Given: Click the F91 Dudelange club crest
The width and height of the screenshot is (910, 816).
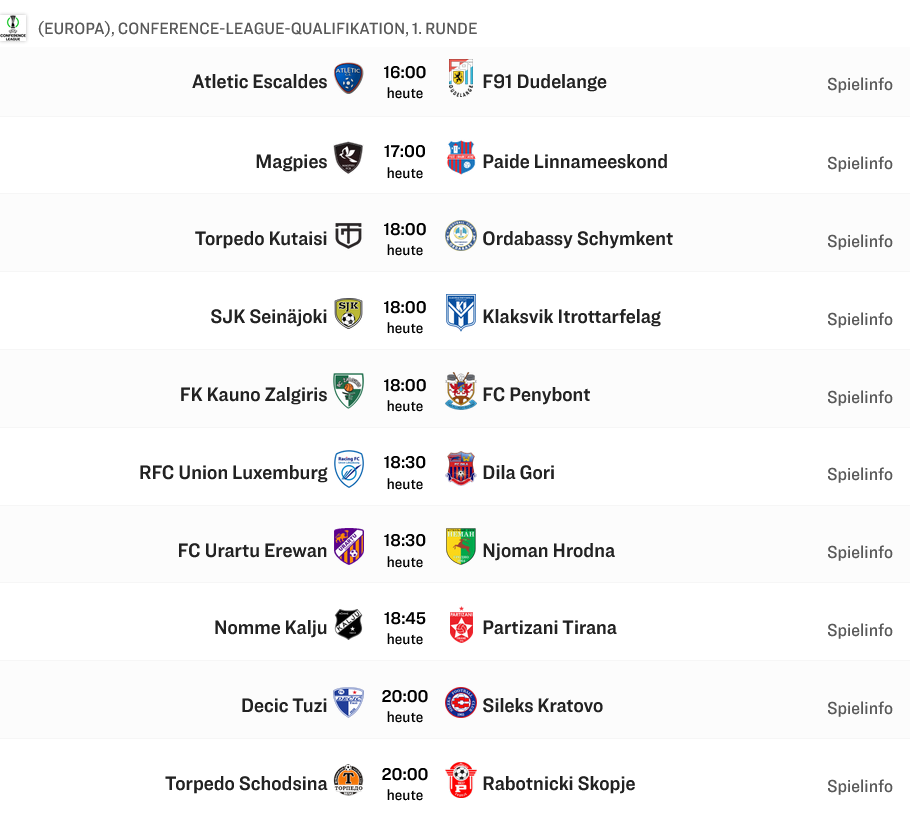Looking at the screenshot, I should point(461,79).
